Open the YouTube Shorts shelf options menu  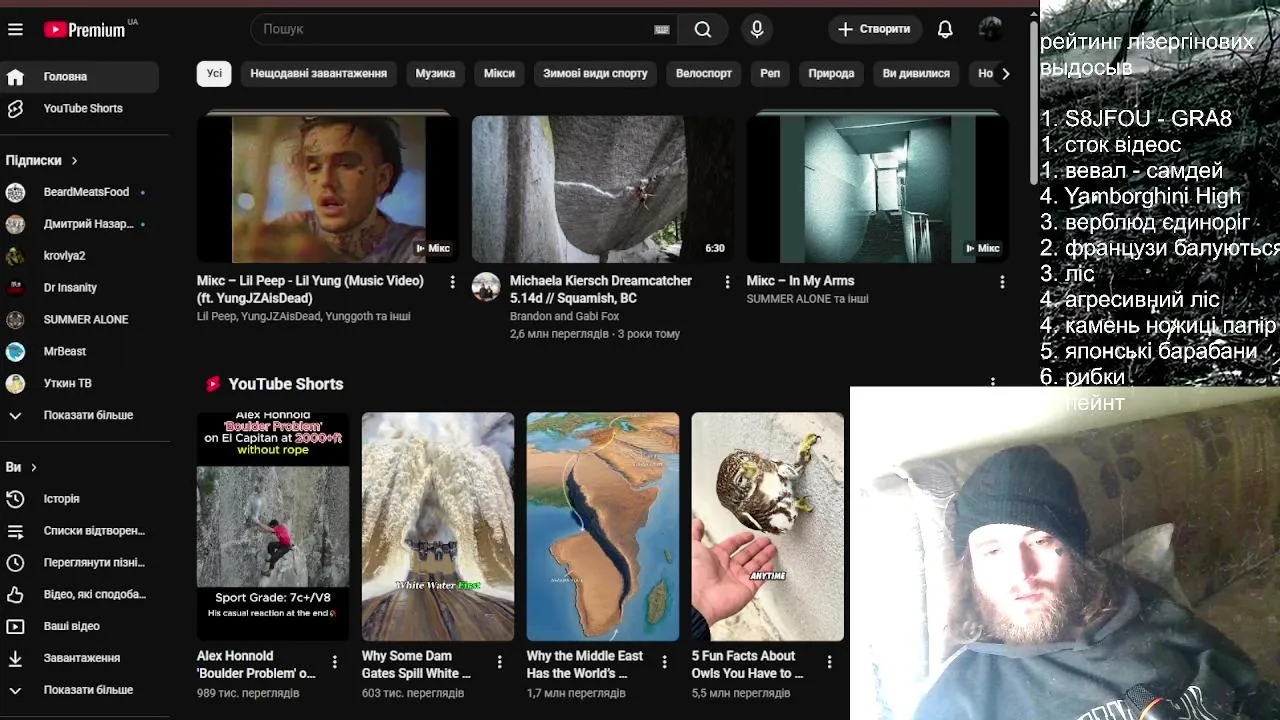point(992,381)
